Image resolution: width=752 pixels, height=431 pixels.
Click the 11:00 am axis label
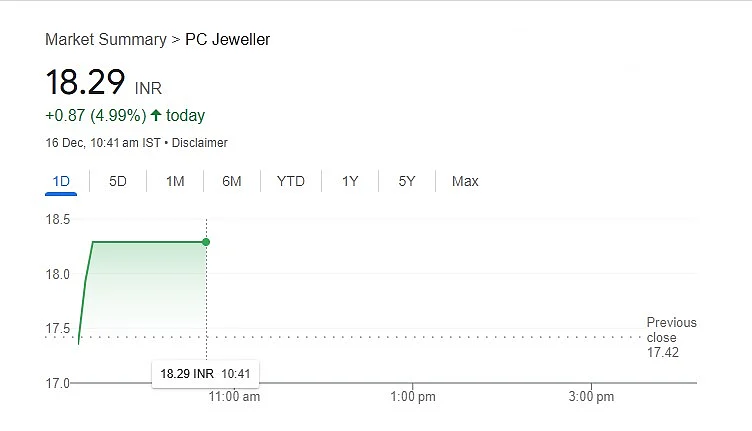(x=234, y=396)
